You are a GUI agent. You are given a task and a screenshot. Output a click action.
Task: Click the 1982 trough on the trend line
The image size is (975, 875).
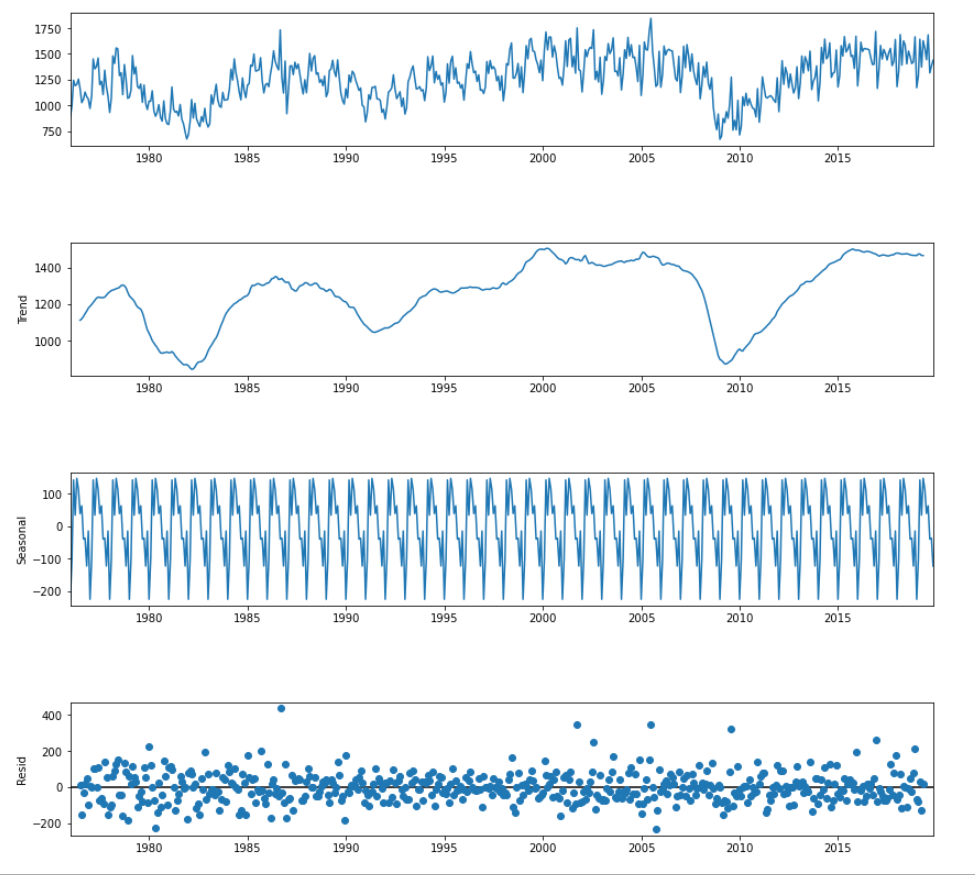(x=193, y=369)
